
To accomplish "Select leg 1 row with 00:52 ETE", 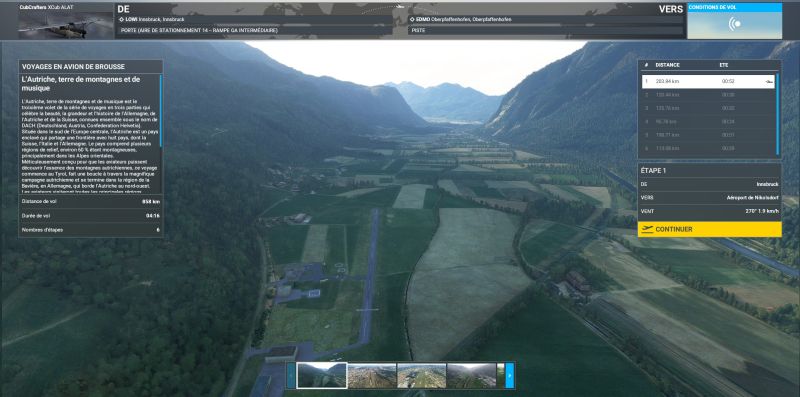I will click(708, 82).
